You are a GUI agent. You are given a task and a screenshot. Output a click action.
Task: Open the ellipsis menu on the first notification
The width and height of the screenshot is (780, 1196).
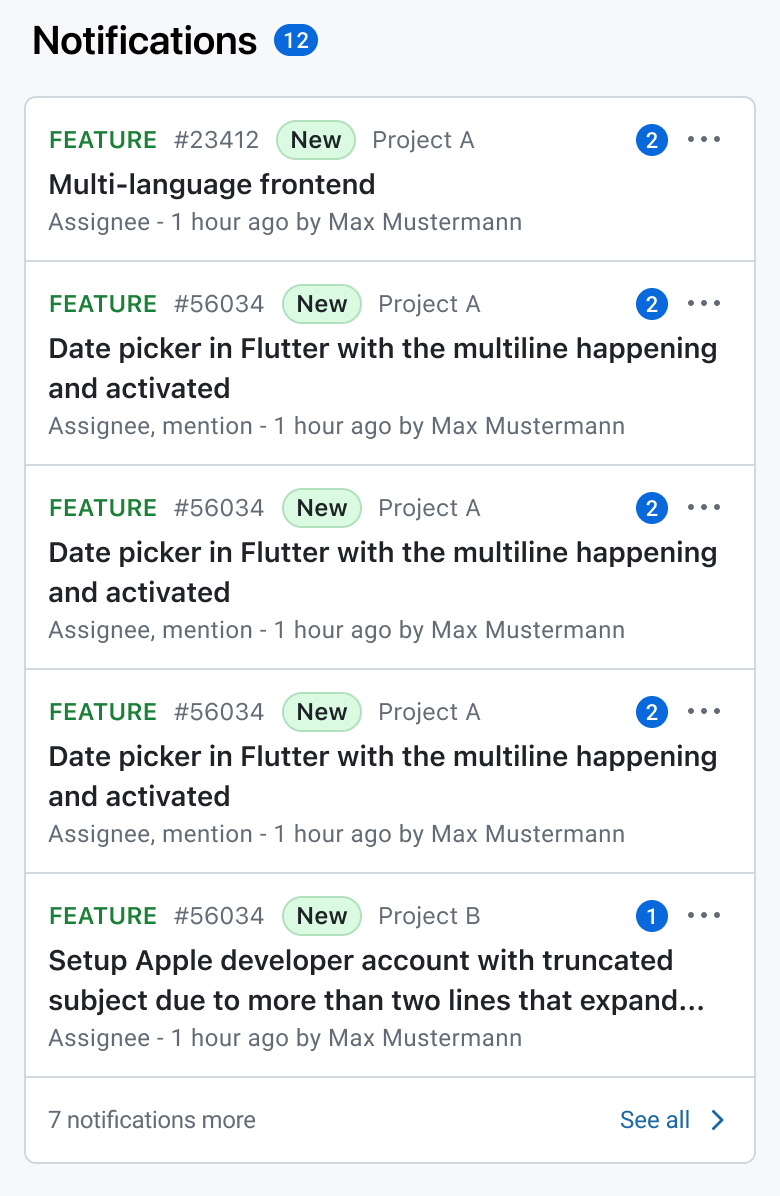click(704, 140)
